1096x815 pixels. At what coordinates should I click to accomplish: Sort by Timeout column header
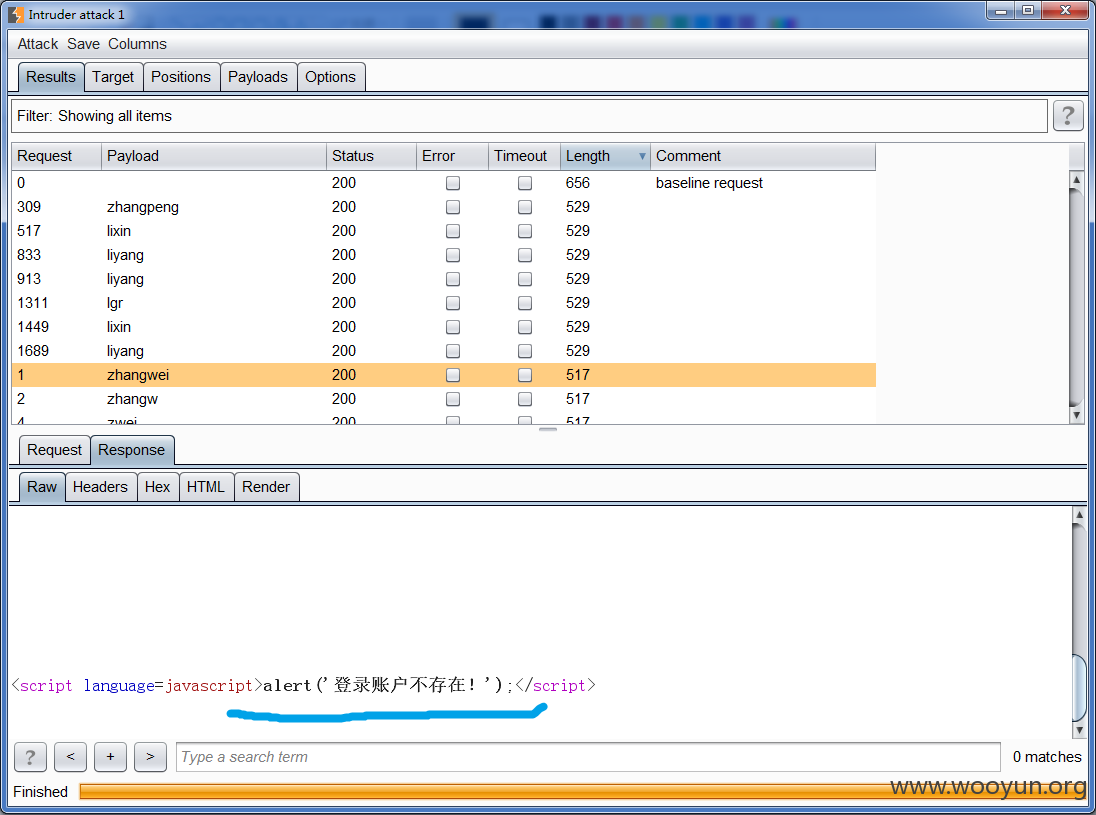point(524,156)
